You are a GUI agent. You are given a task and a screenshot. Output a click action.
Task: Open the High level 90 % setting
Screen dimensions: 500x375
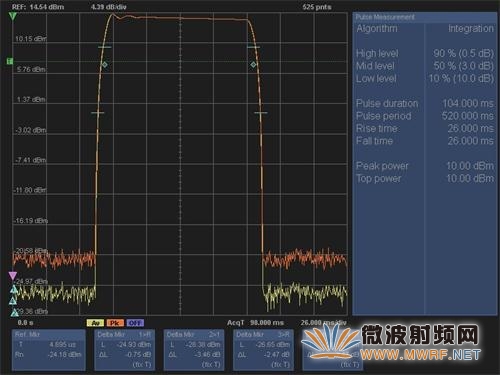425,53
